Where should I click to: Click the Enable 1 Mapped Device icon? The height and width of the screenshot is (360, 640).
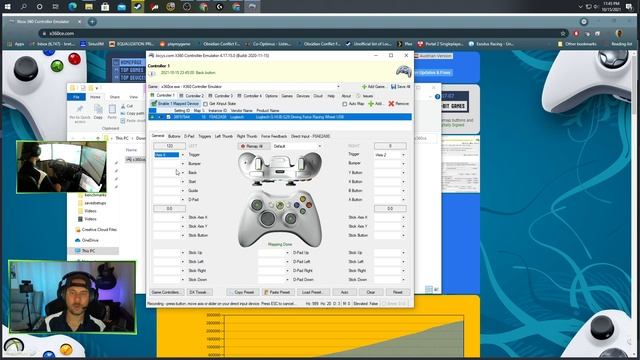click(154, 104)
